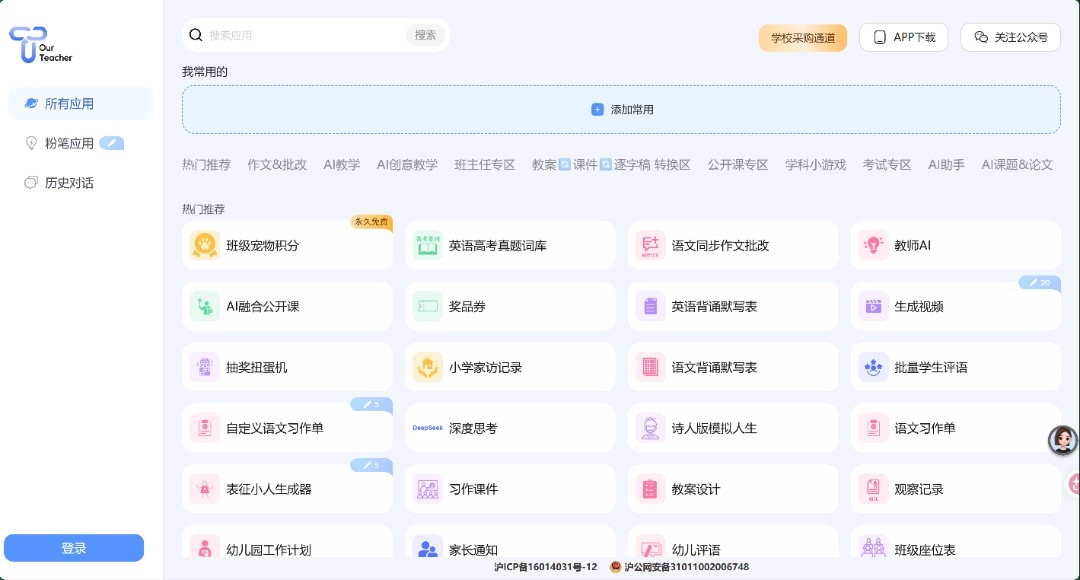Viewport: 1080px width, 580px height.
Task: Click the 关注公众号 button
Action: tap(1010, 37)
